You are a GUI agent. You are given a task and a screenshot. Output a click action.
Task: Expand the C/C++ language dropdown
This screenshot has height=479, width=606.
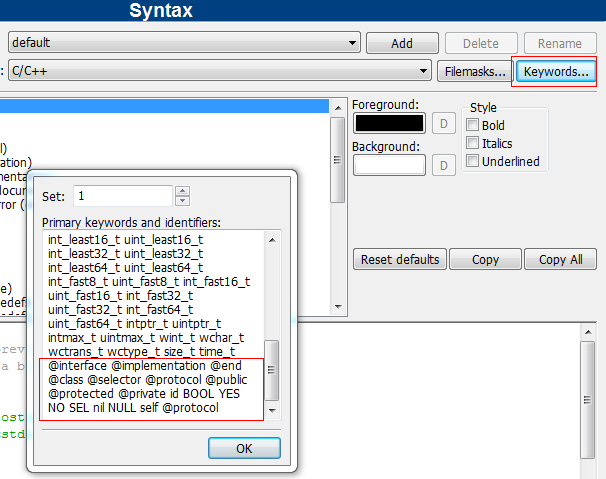coord(424,72)
